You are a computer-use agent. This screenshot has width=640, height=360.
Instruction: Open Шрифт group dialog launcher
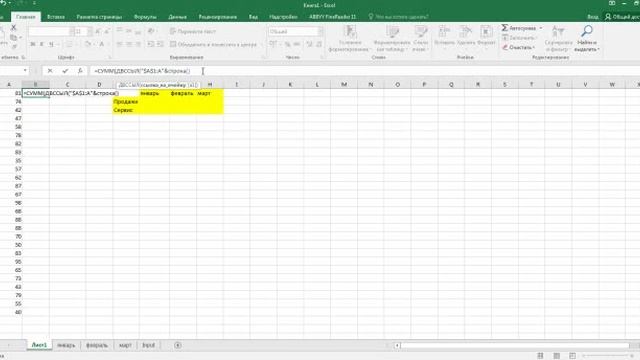pos(109,58)
